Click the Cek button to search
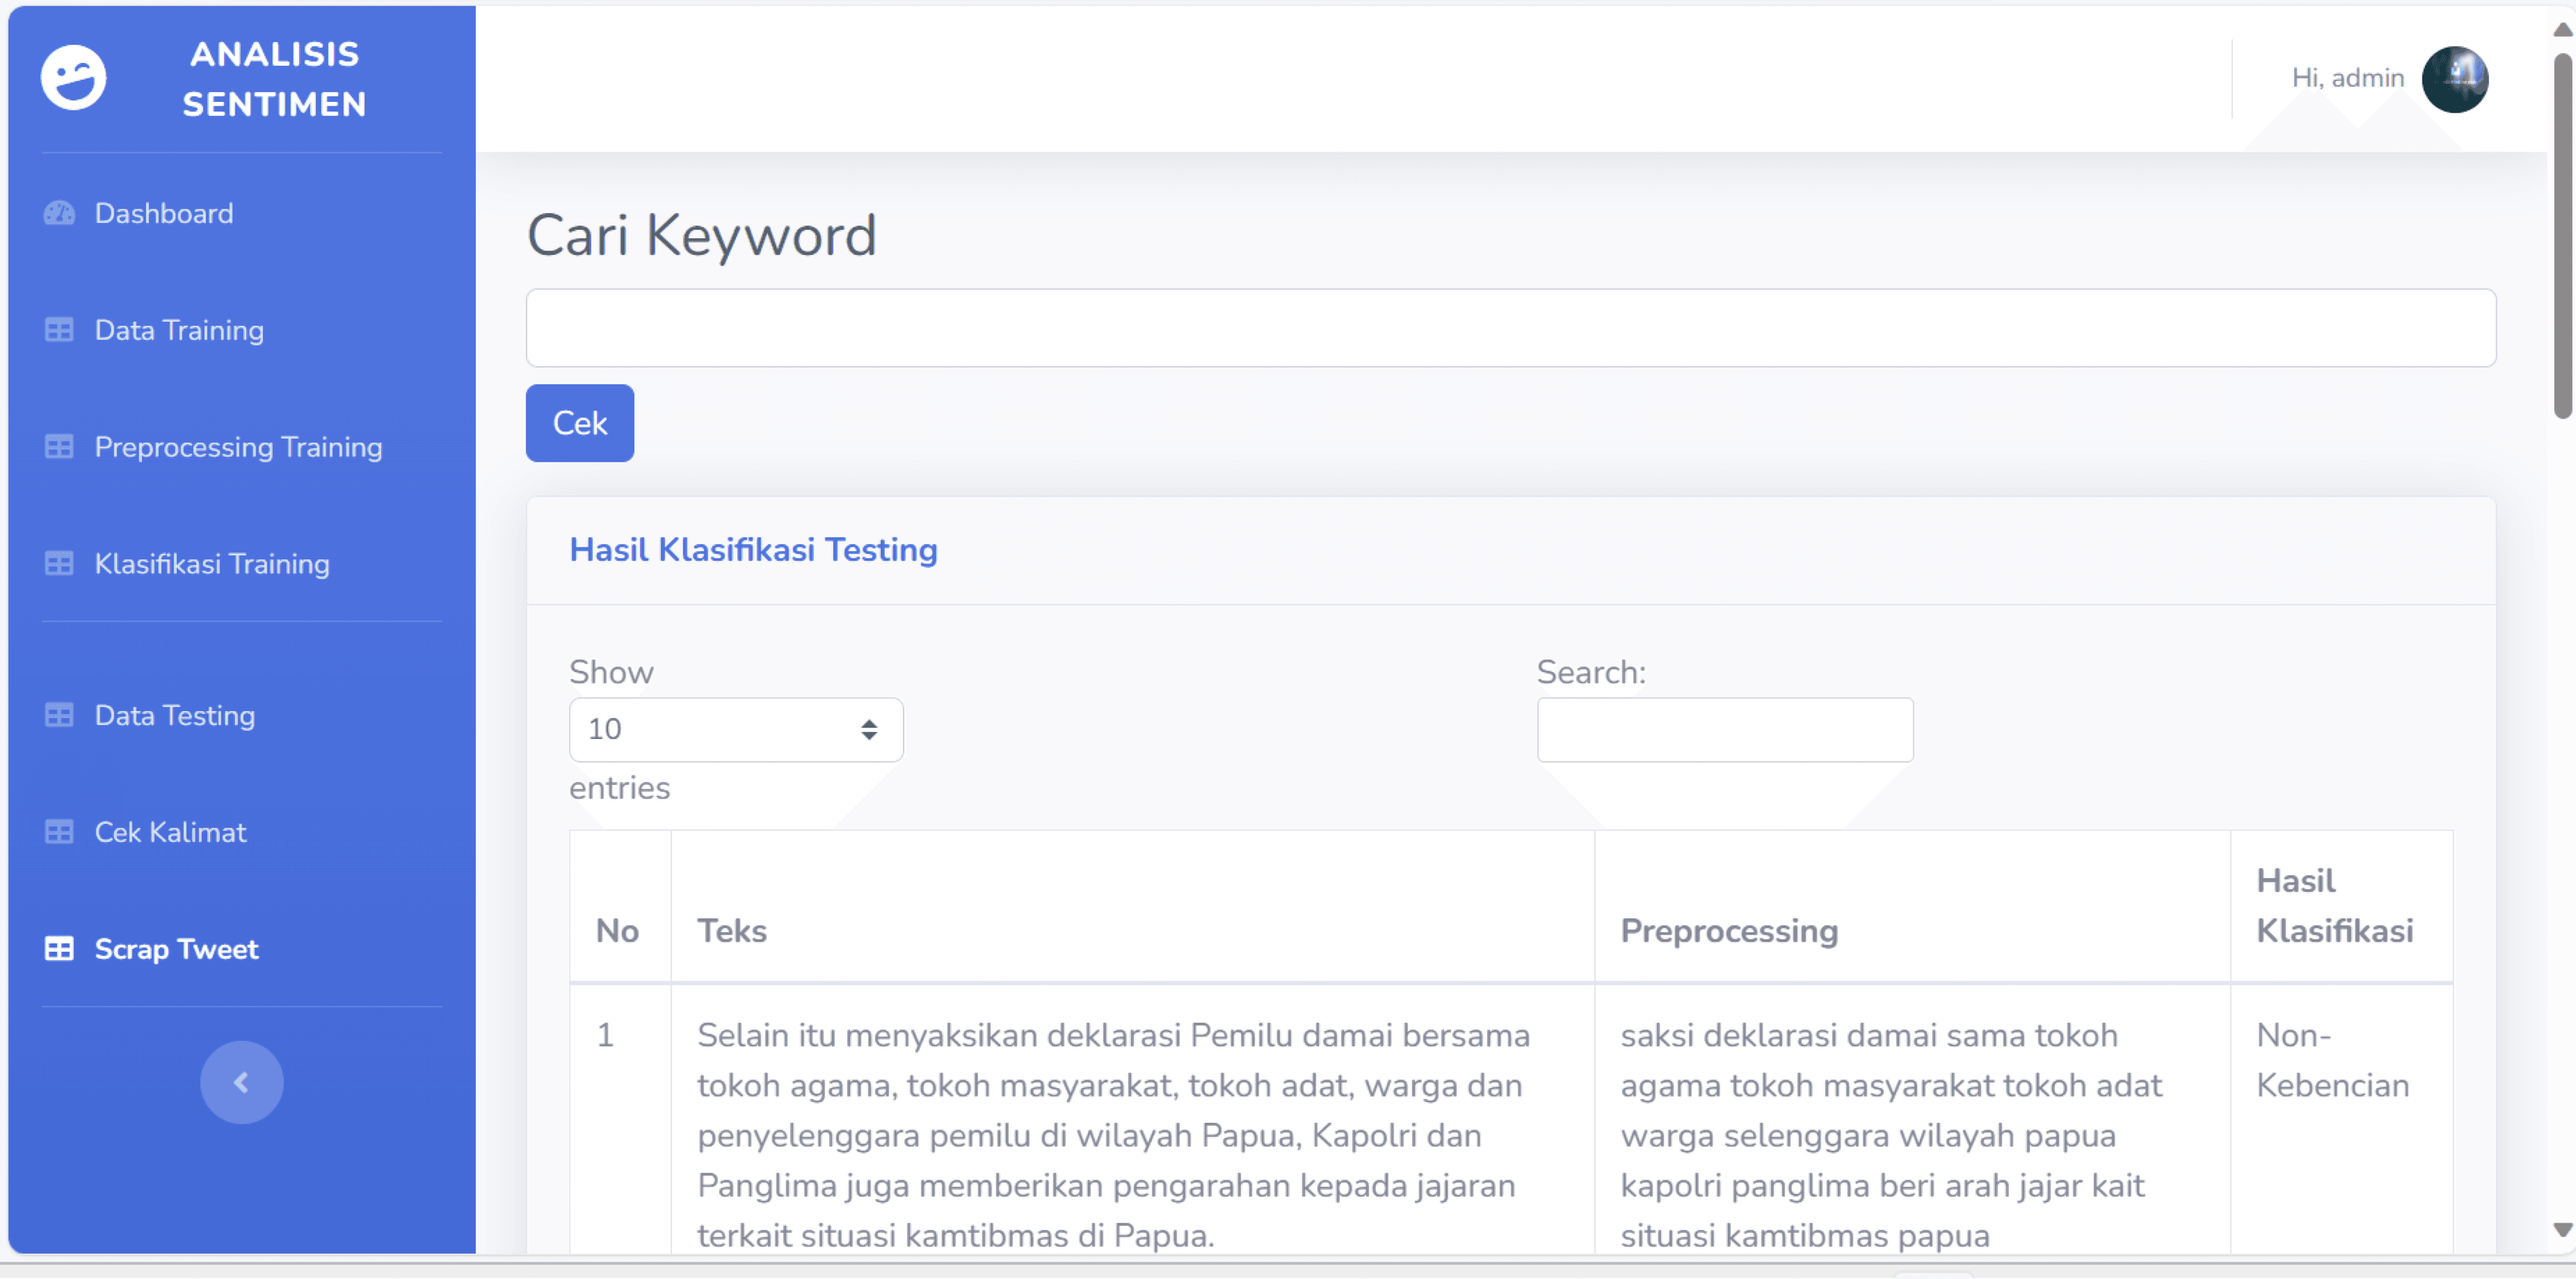 [x=580, y=424]
